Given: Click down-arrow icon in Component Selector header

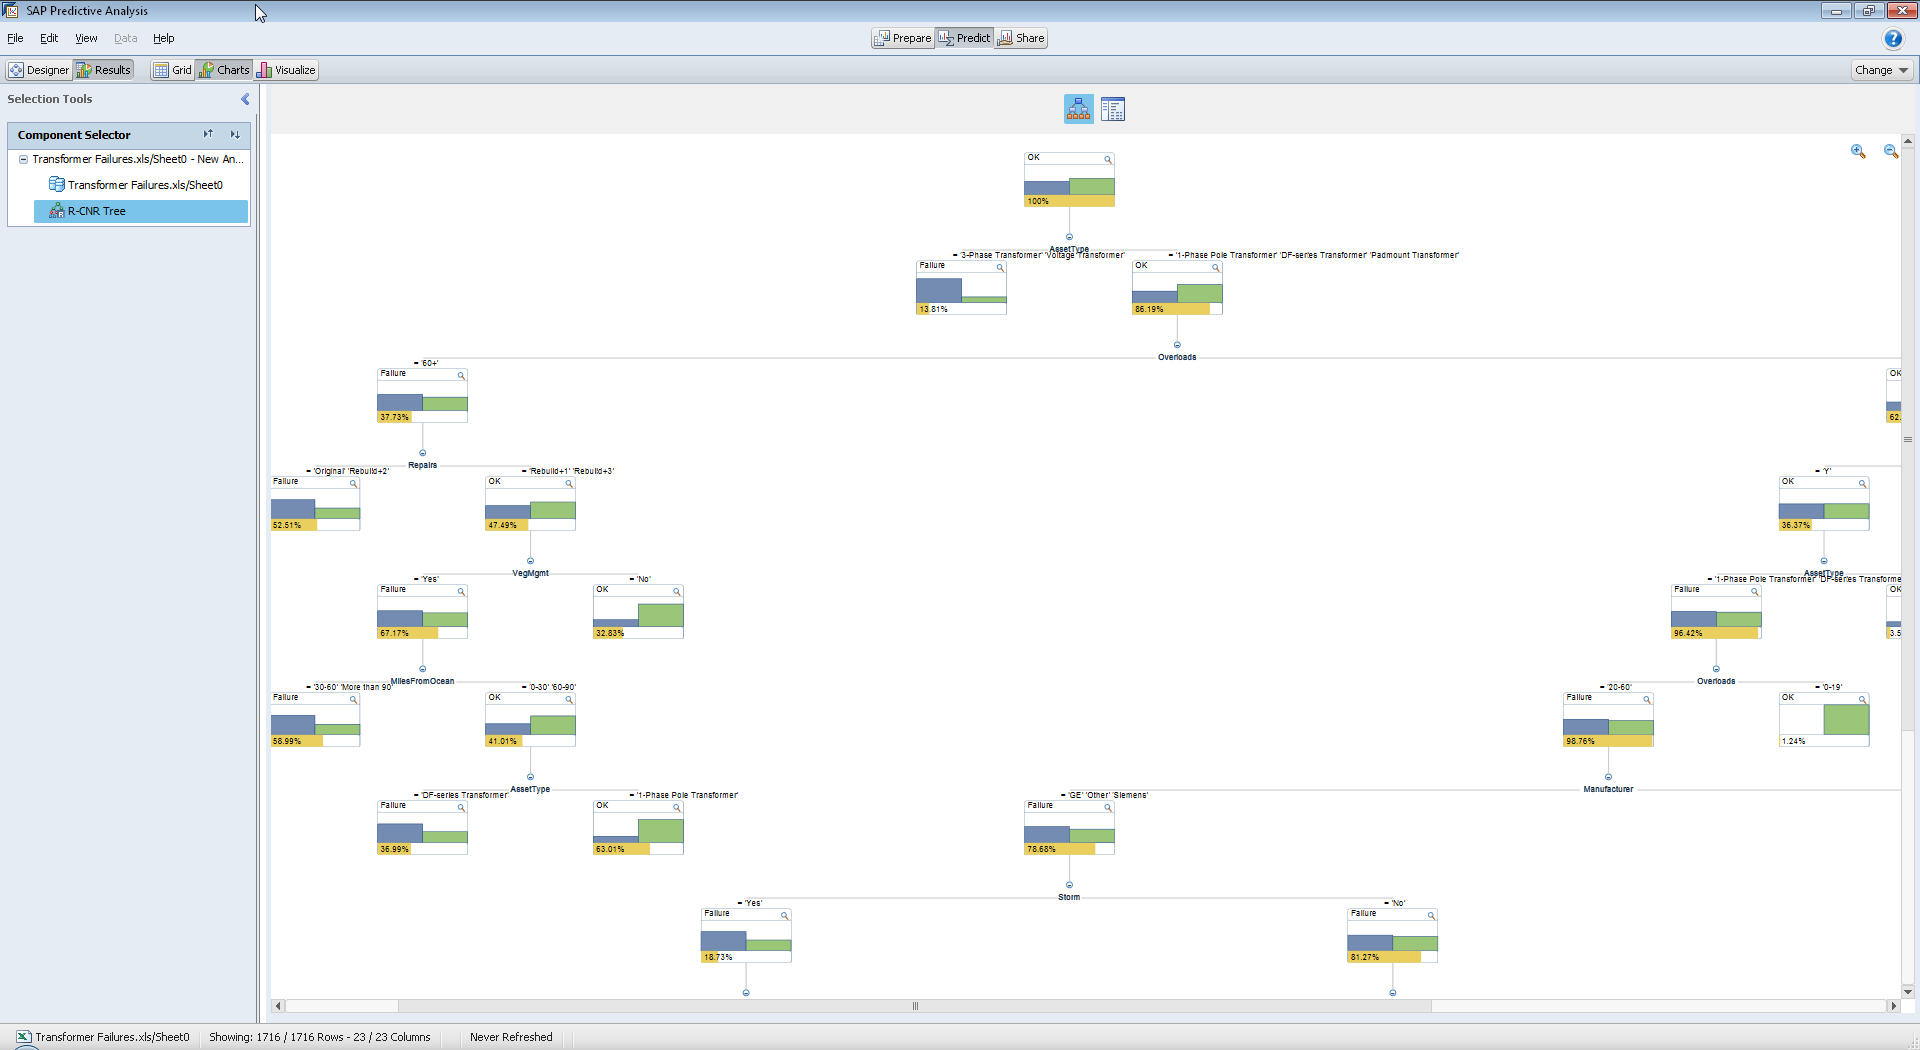Looking at the screenshot, I should [235, 134].
